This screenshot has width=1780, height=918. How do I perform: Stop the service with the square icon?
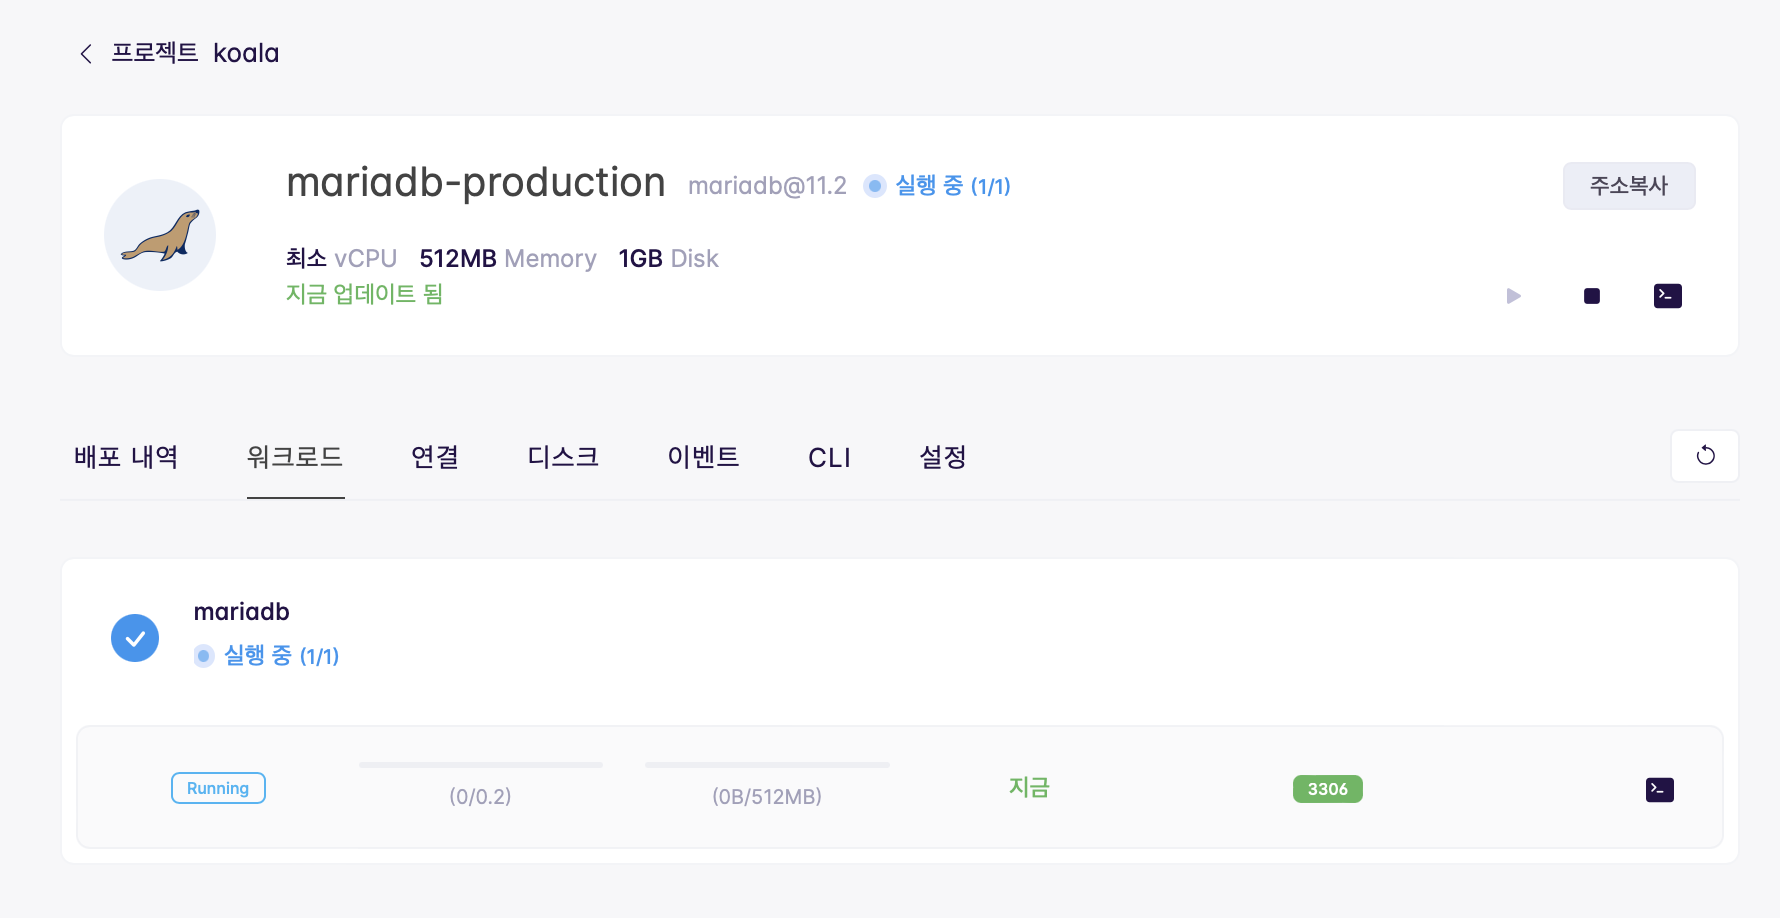pyautogui.click(x=1592, y=296)
